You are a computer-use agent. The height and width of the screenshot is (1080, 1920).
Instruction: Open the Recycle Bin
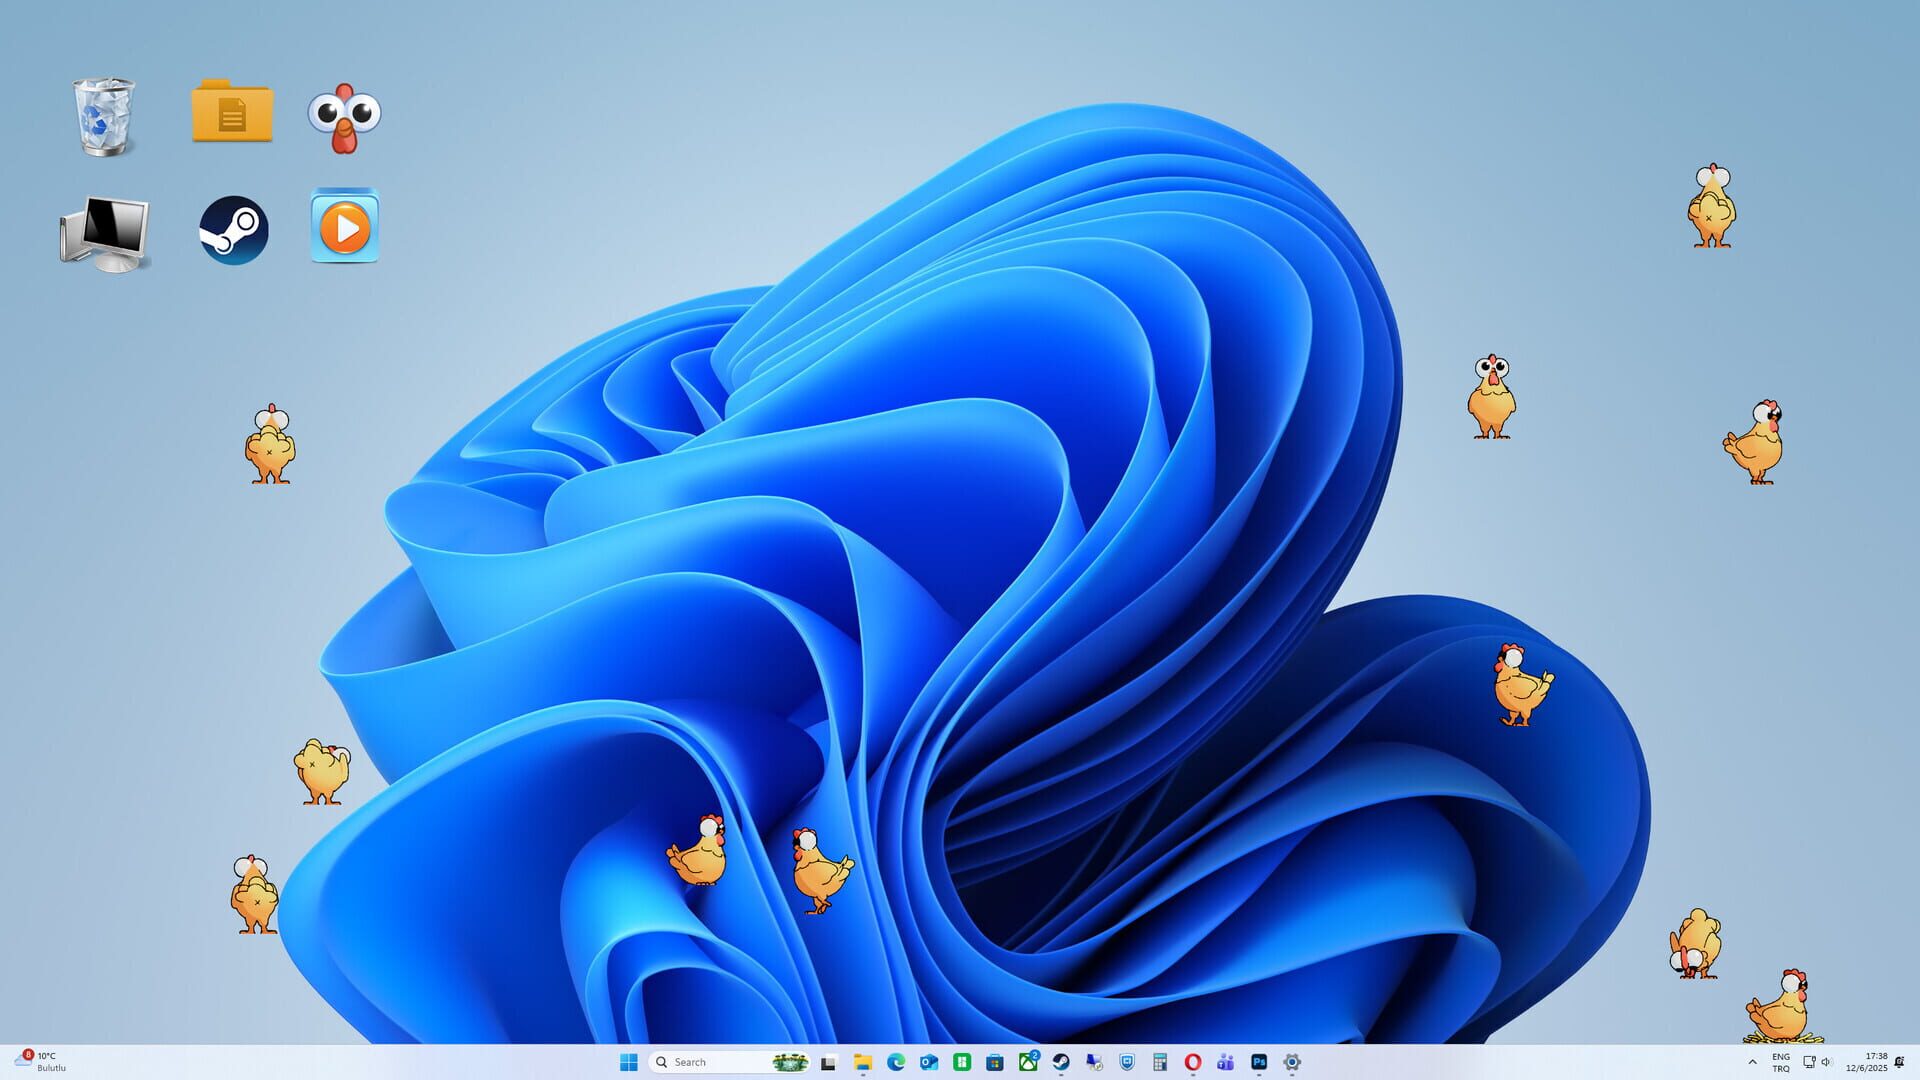[103, 115]
